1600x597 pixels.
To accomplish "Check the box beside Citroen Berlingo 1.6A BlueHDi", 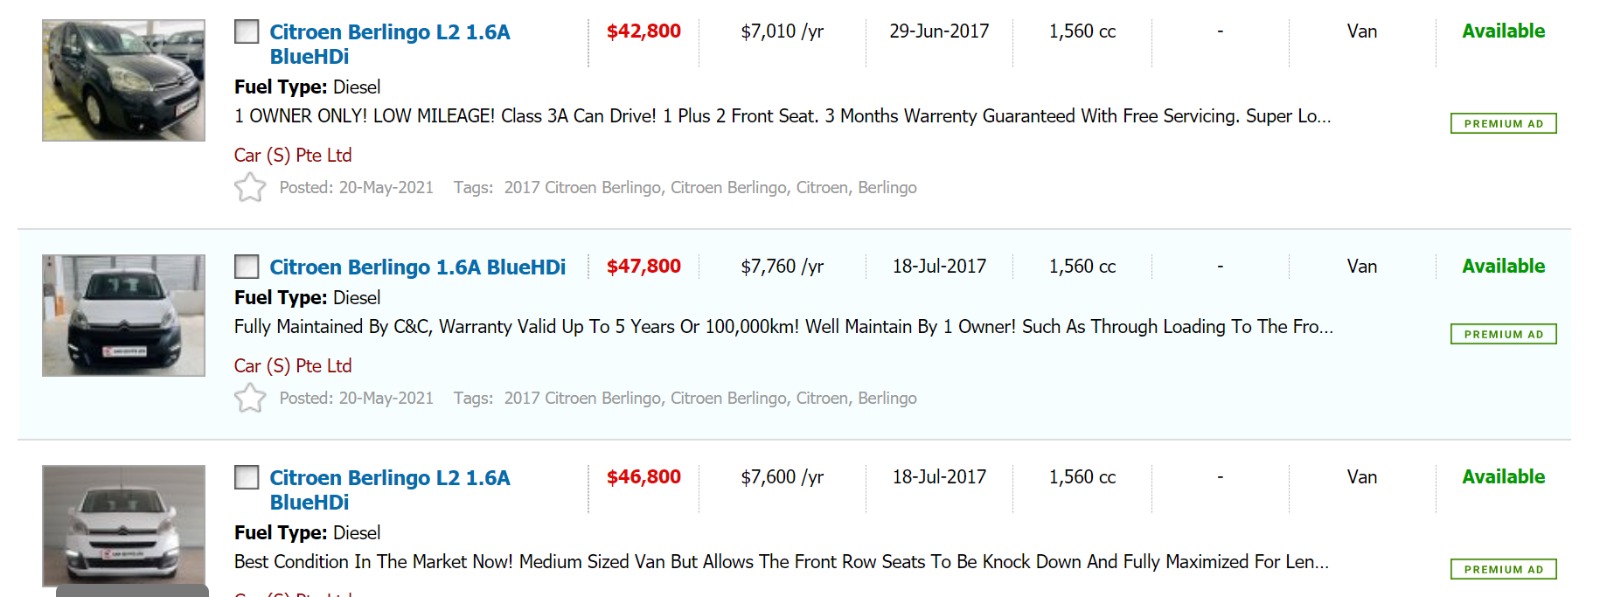I will click(x=246, y=267).
